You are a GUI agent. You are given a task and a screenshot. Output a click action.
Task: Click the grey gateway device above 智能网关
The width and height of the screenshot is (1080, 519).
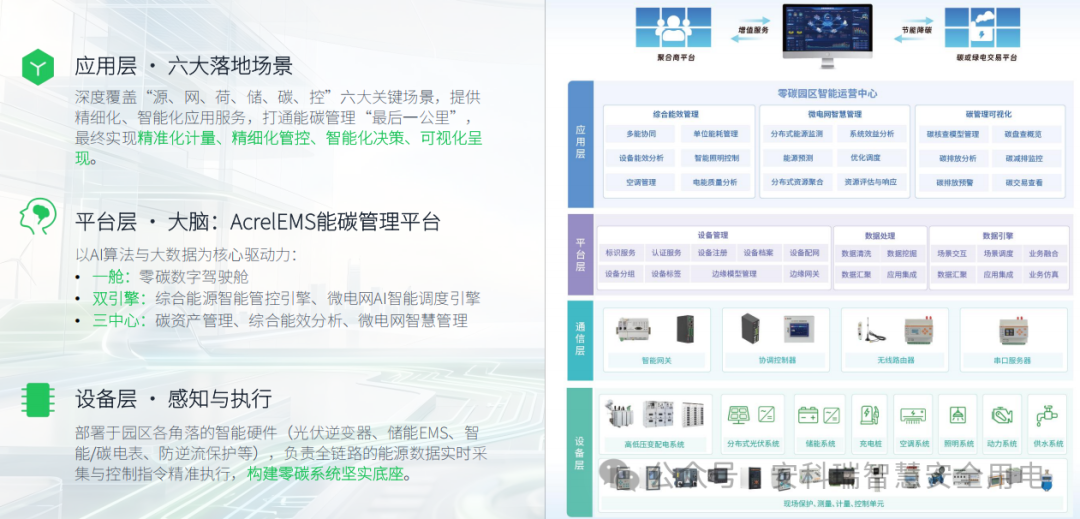[634, 331]
